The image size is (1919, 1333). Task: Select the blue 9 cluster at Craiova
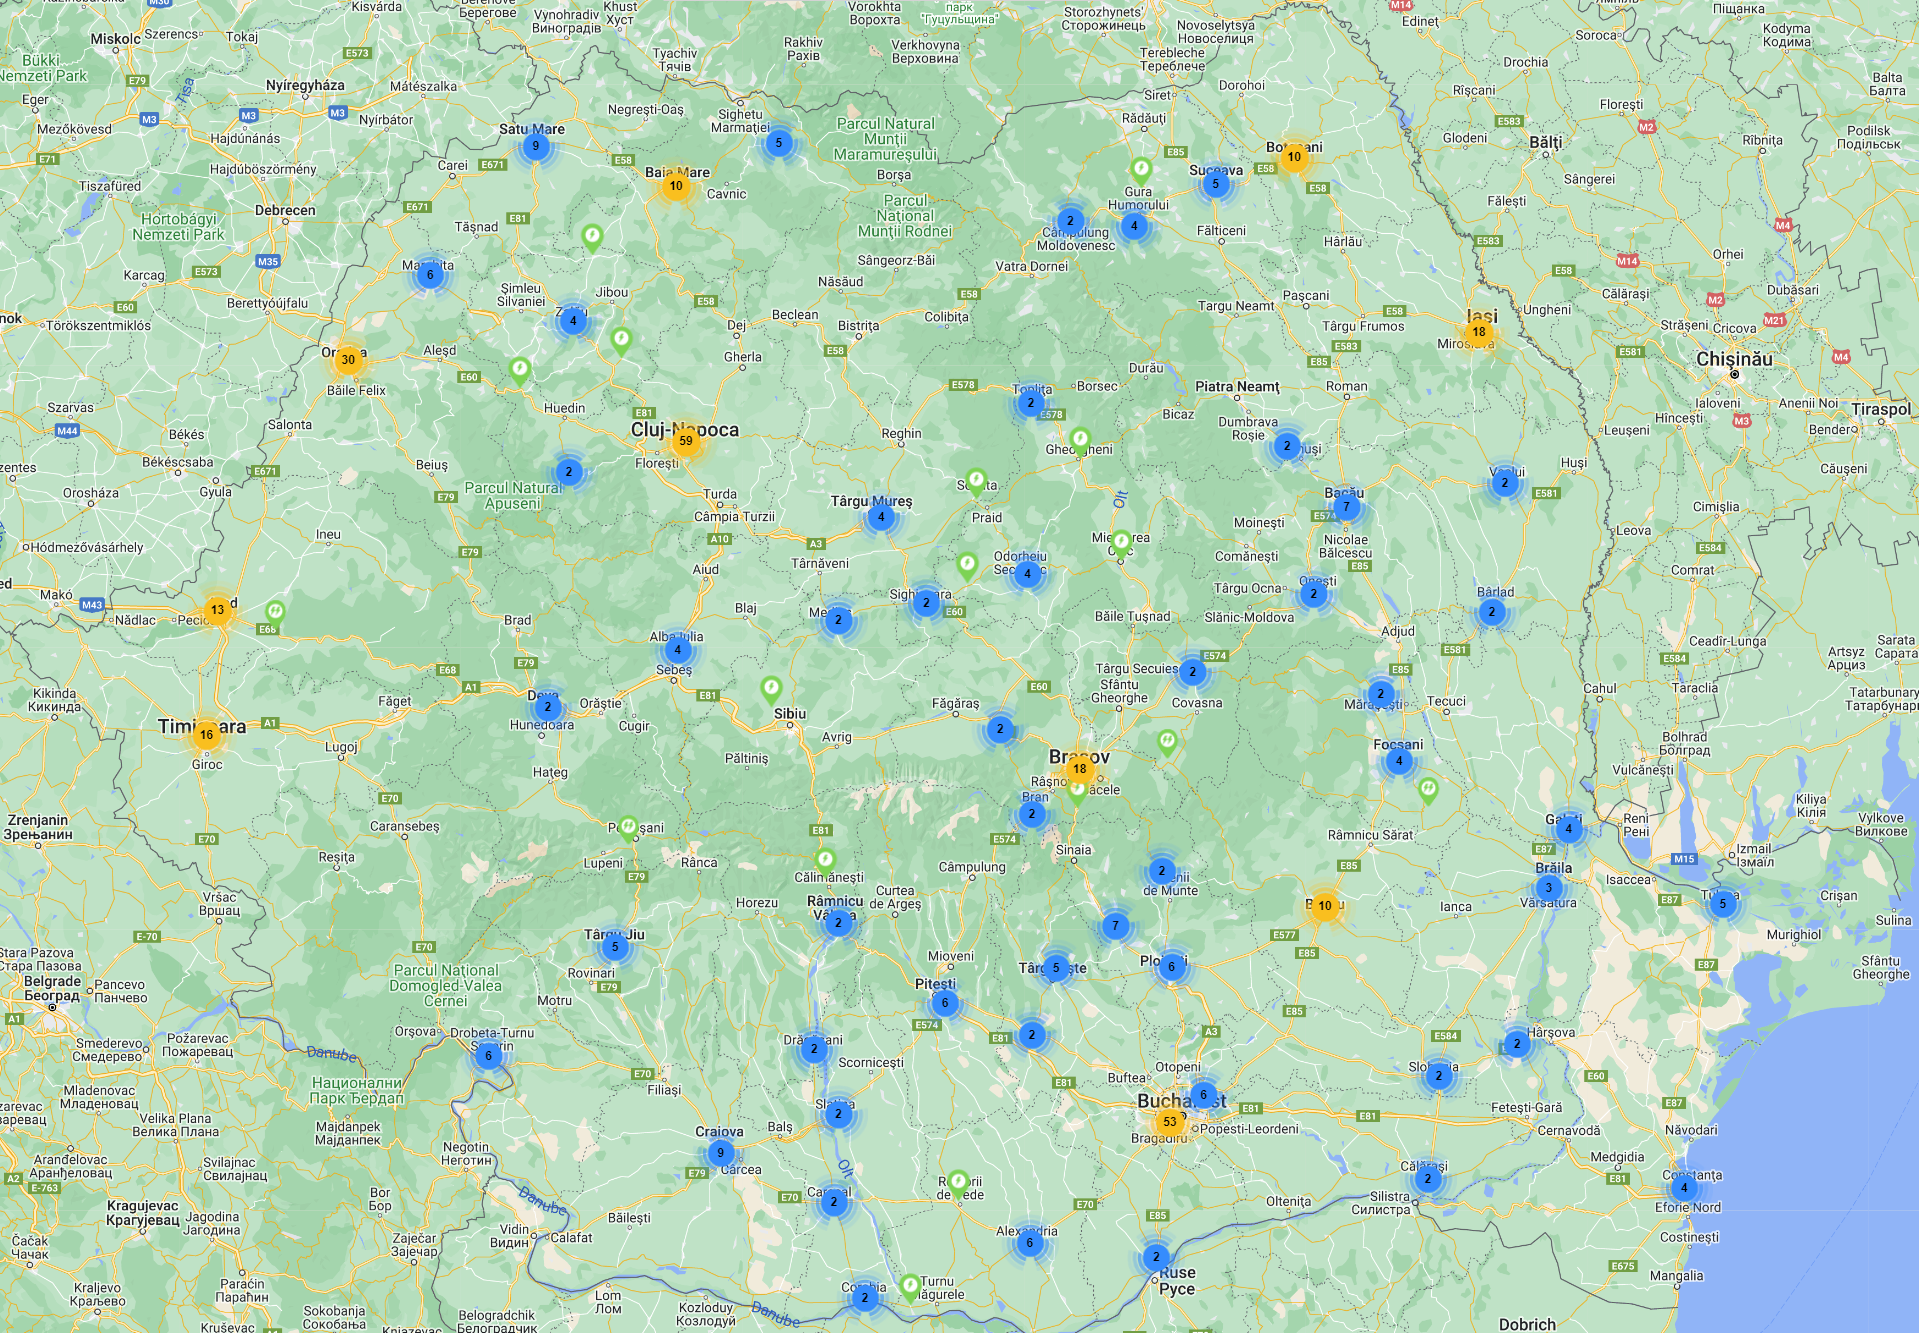(720, 1153)
